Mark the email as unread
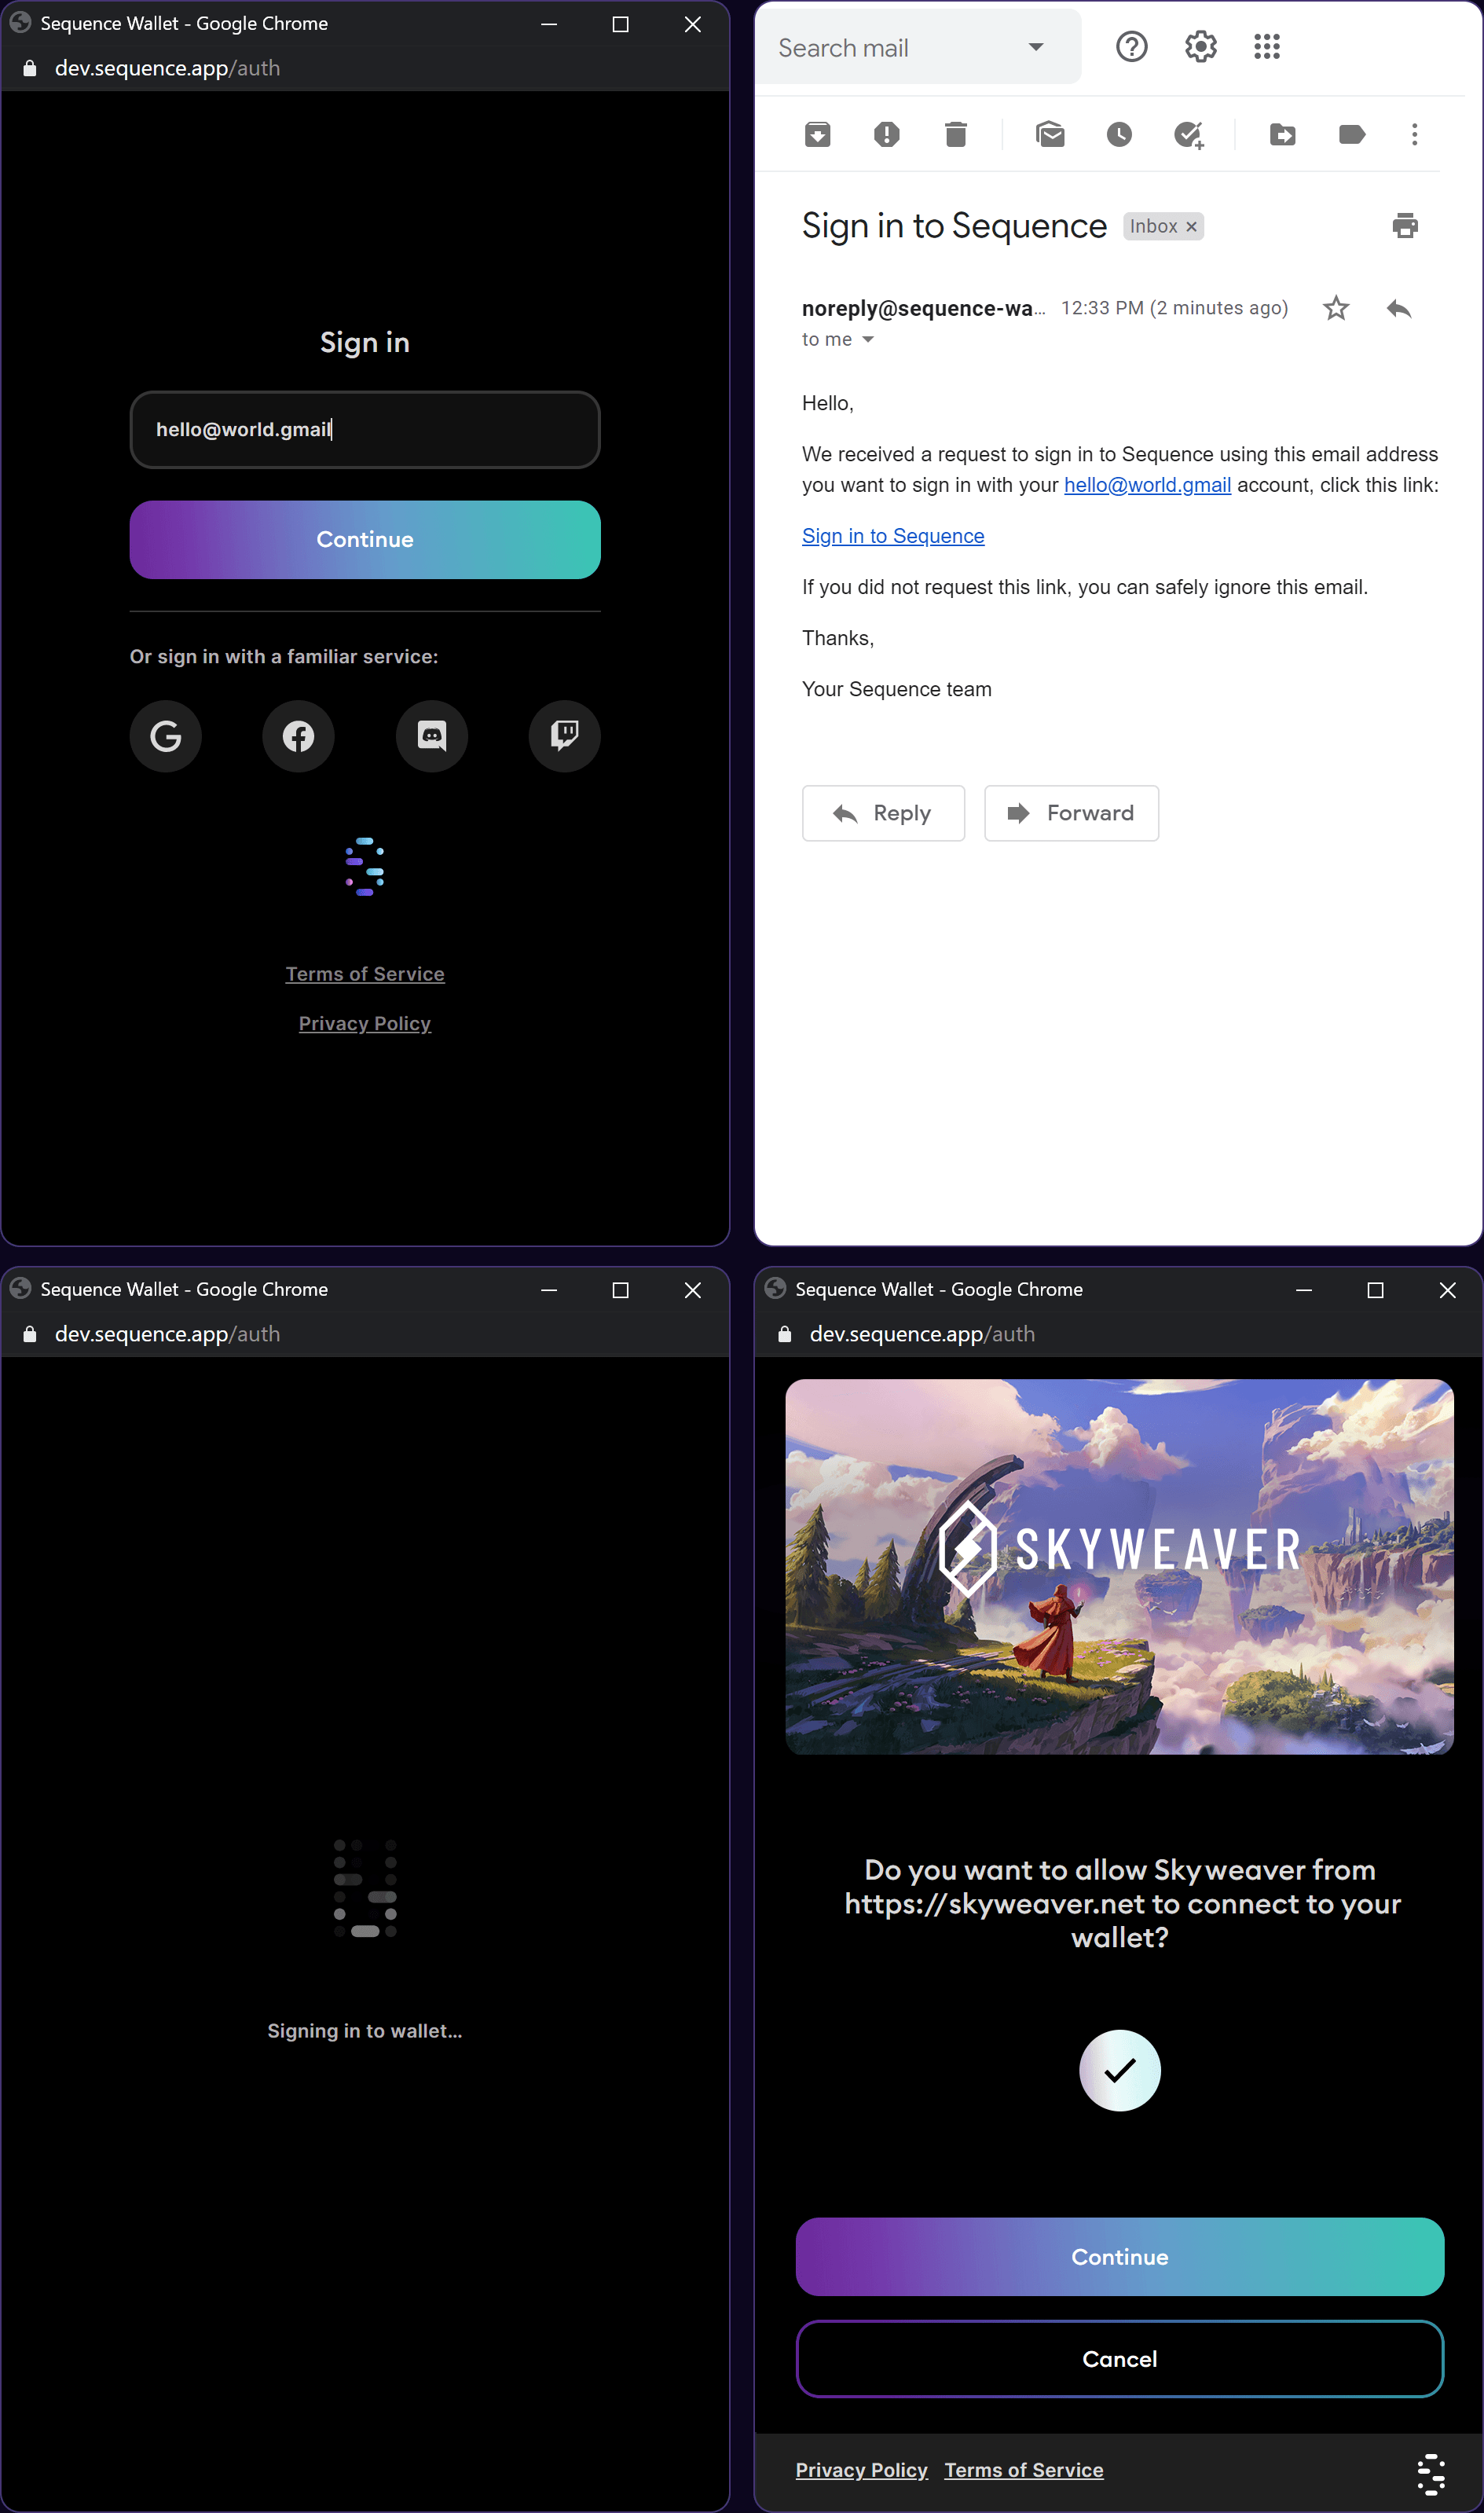 1050,134
